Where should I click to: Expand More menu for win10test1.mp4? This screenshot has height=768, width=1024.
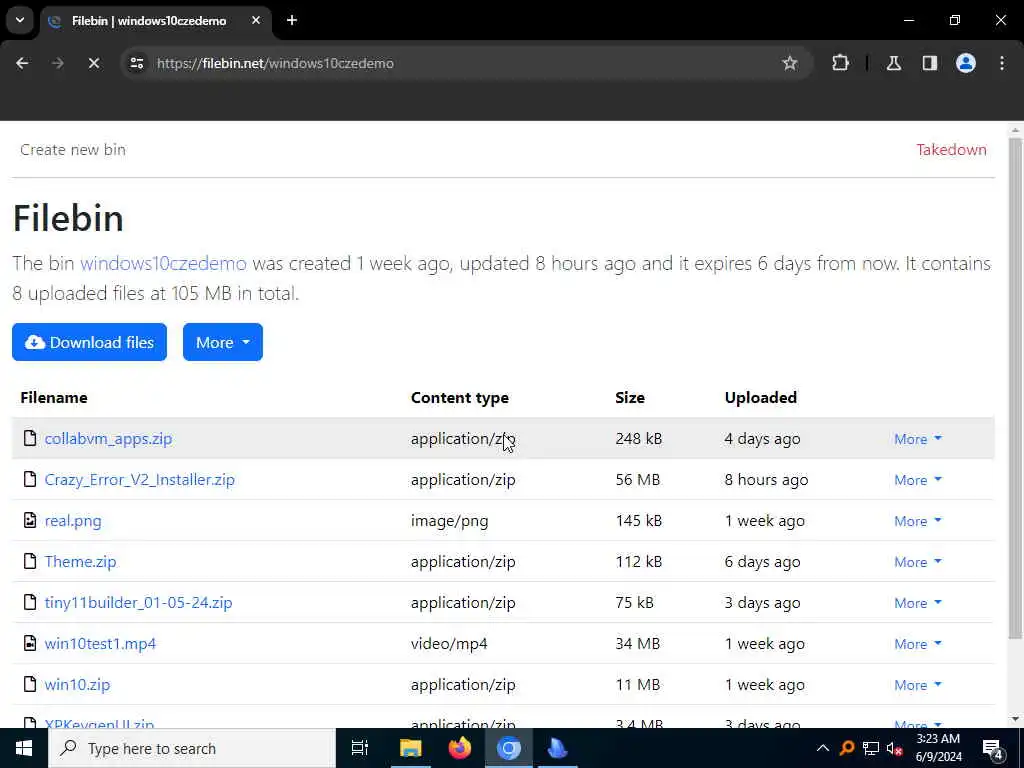[918, 644]
